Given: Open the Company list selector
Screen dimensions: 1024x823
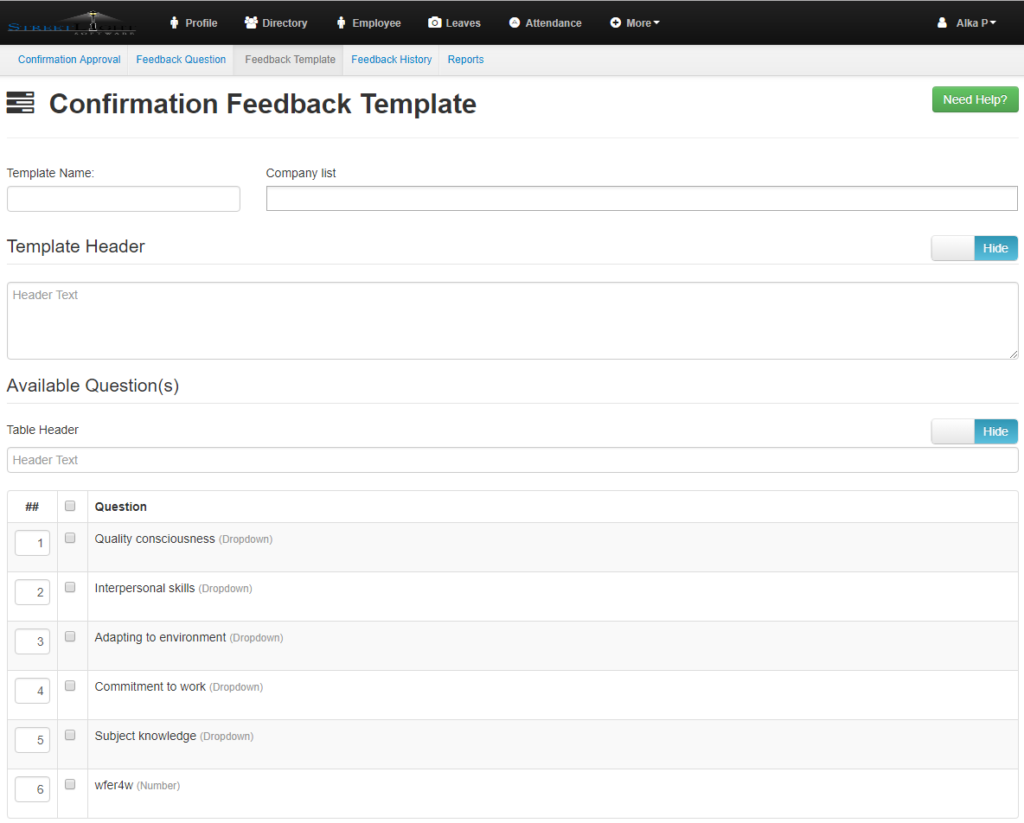Looking at the screenshot, I should (x=641, y=198).
